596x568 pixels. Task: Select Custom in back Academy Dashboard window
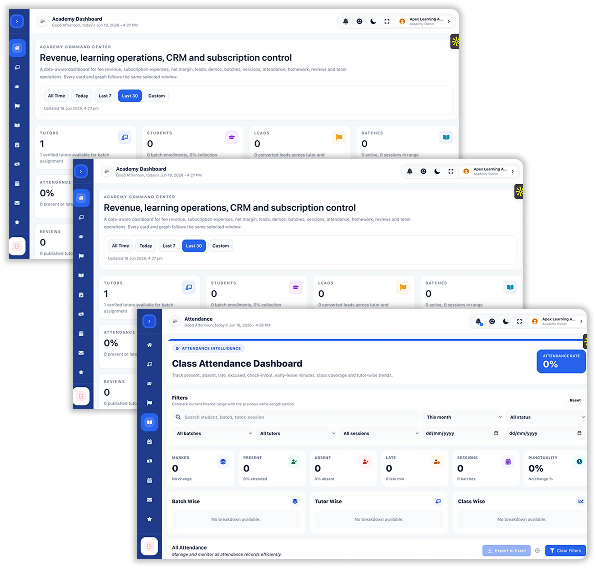pyautogui.click(x=157, y=96)
